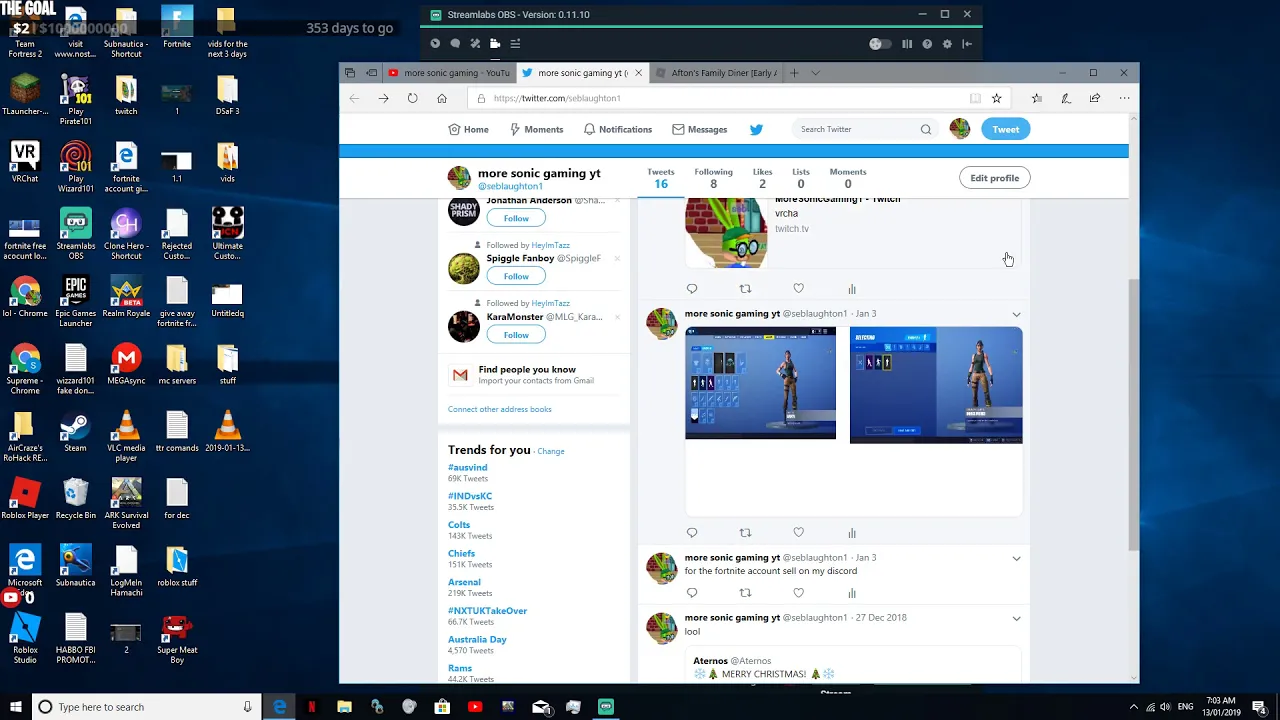View analytics of 'fortnite account sell' tweet
Viewport: 1280px width, 720px height.
[x=852, y=593]
